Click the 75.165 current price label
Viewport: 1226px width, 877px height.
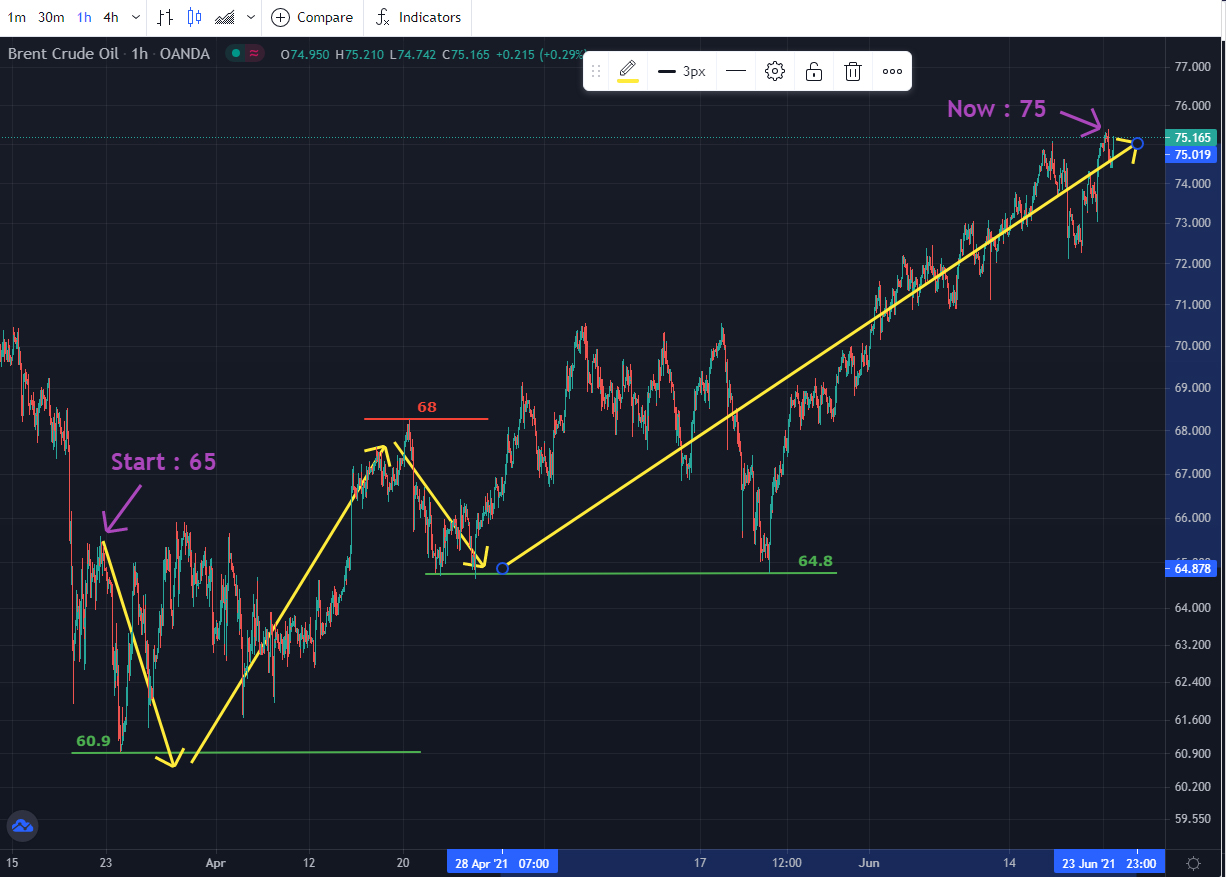click(x=1193, y=138)
